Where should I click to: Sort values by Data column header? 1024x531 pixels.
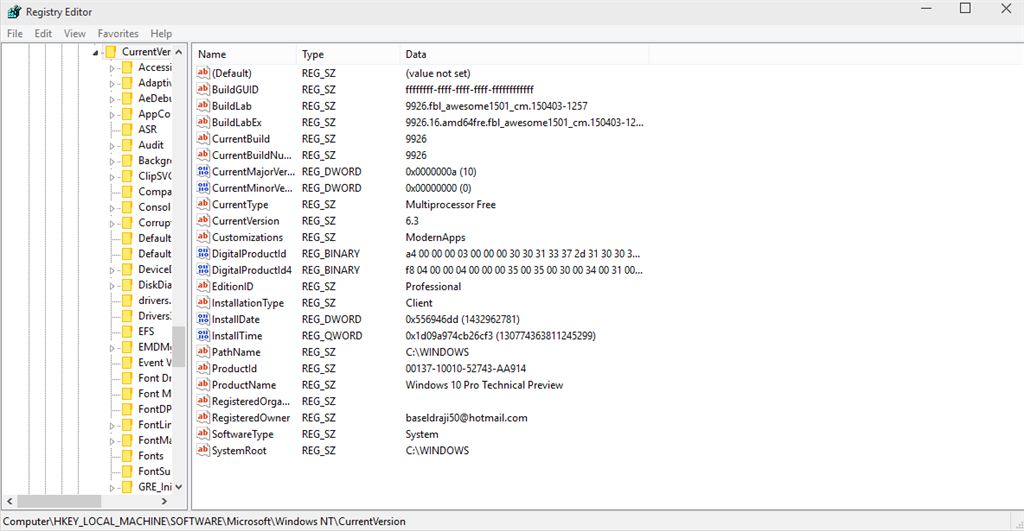(x=524, y=54)
